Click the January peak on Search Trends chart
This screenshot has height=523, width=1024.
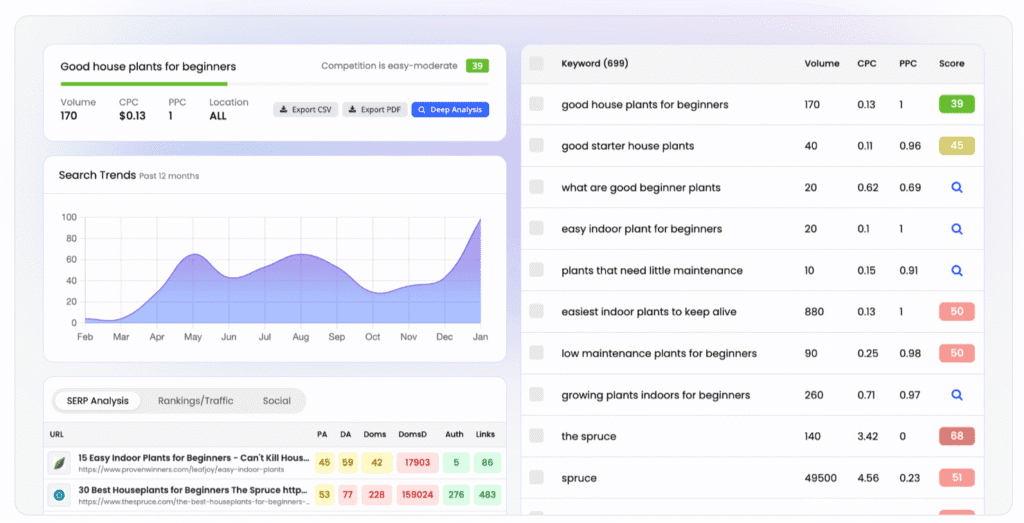point(480,220)
